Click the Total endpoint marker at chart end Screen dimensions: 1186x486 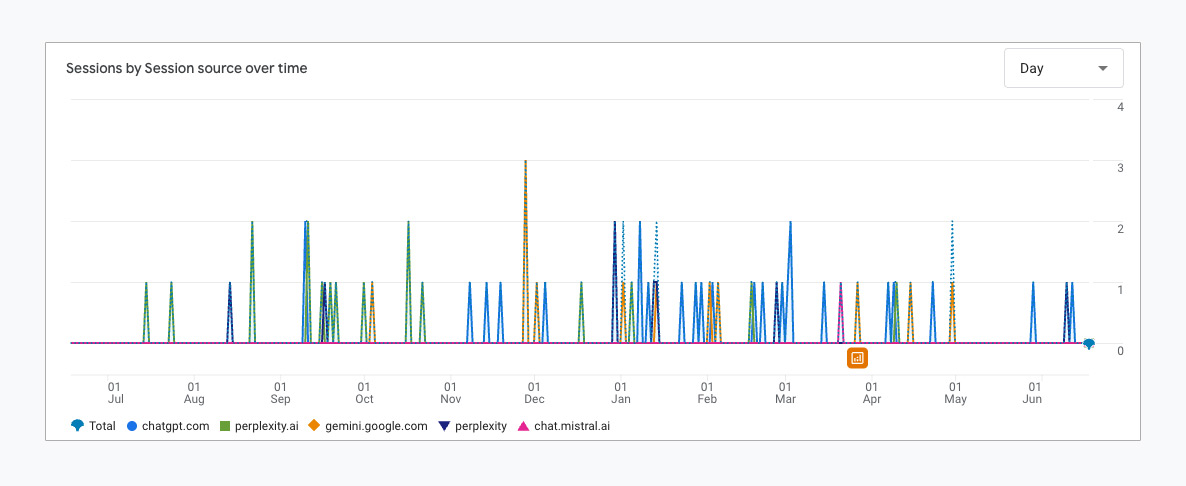1088,344
